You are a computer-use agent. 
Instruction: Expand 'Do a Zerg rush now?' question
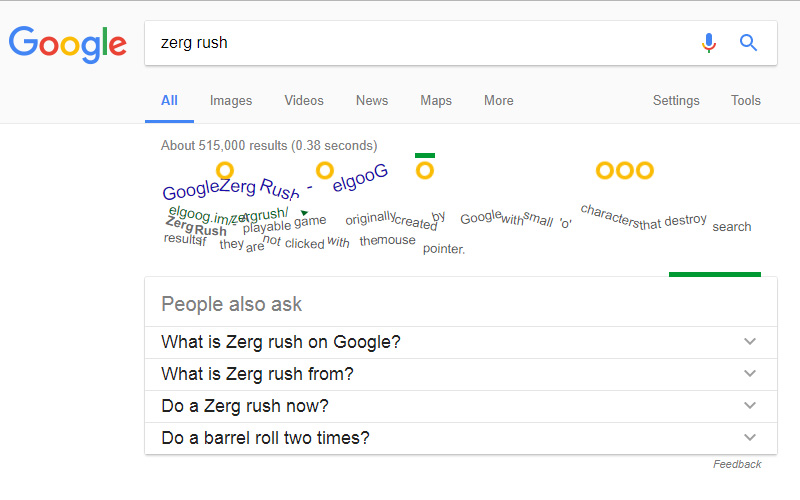[461, 406]
